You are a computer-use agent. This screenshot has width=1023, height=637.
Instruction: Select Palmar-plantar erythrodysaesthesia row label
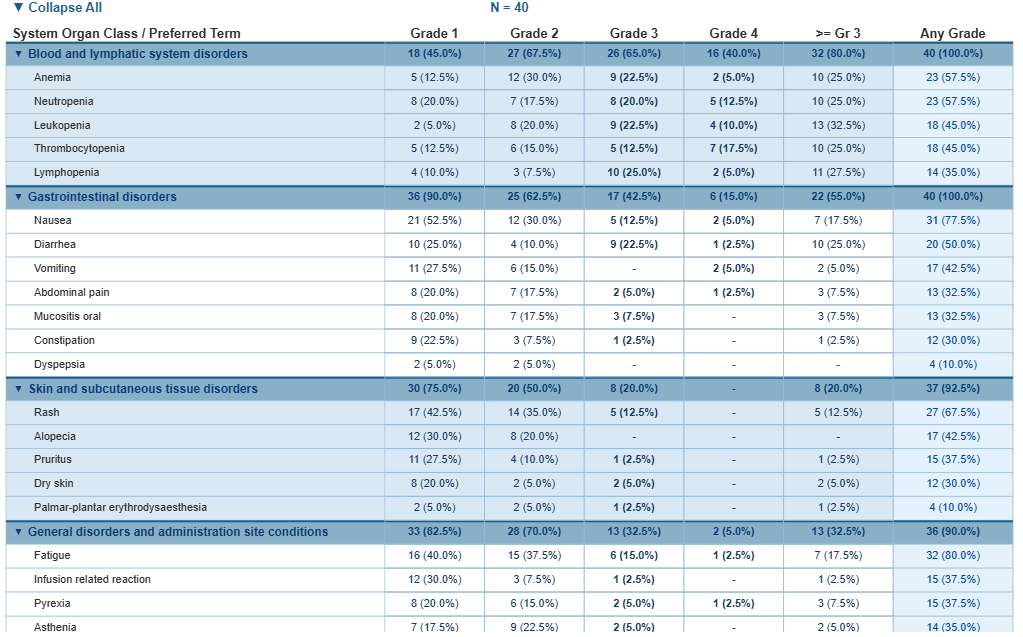tap(120, 508)
